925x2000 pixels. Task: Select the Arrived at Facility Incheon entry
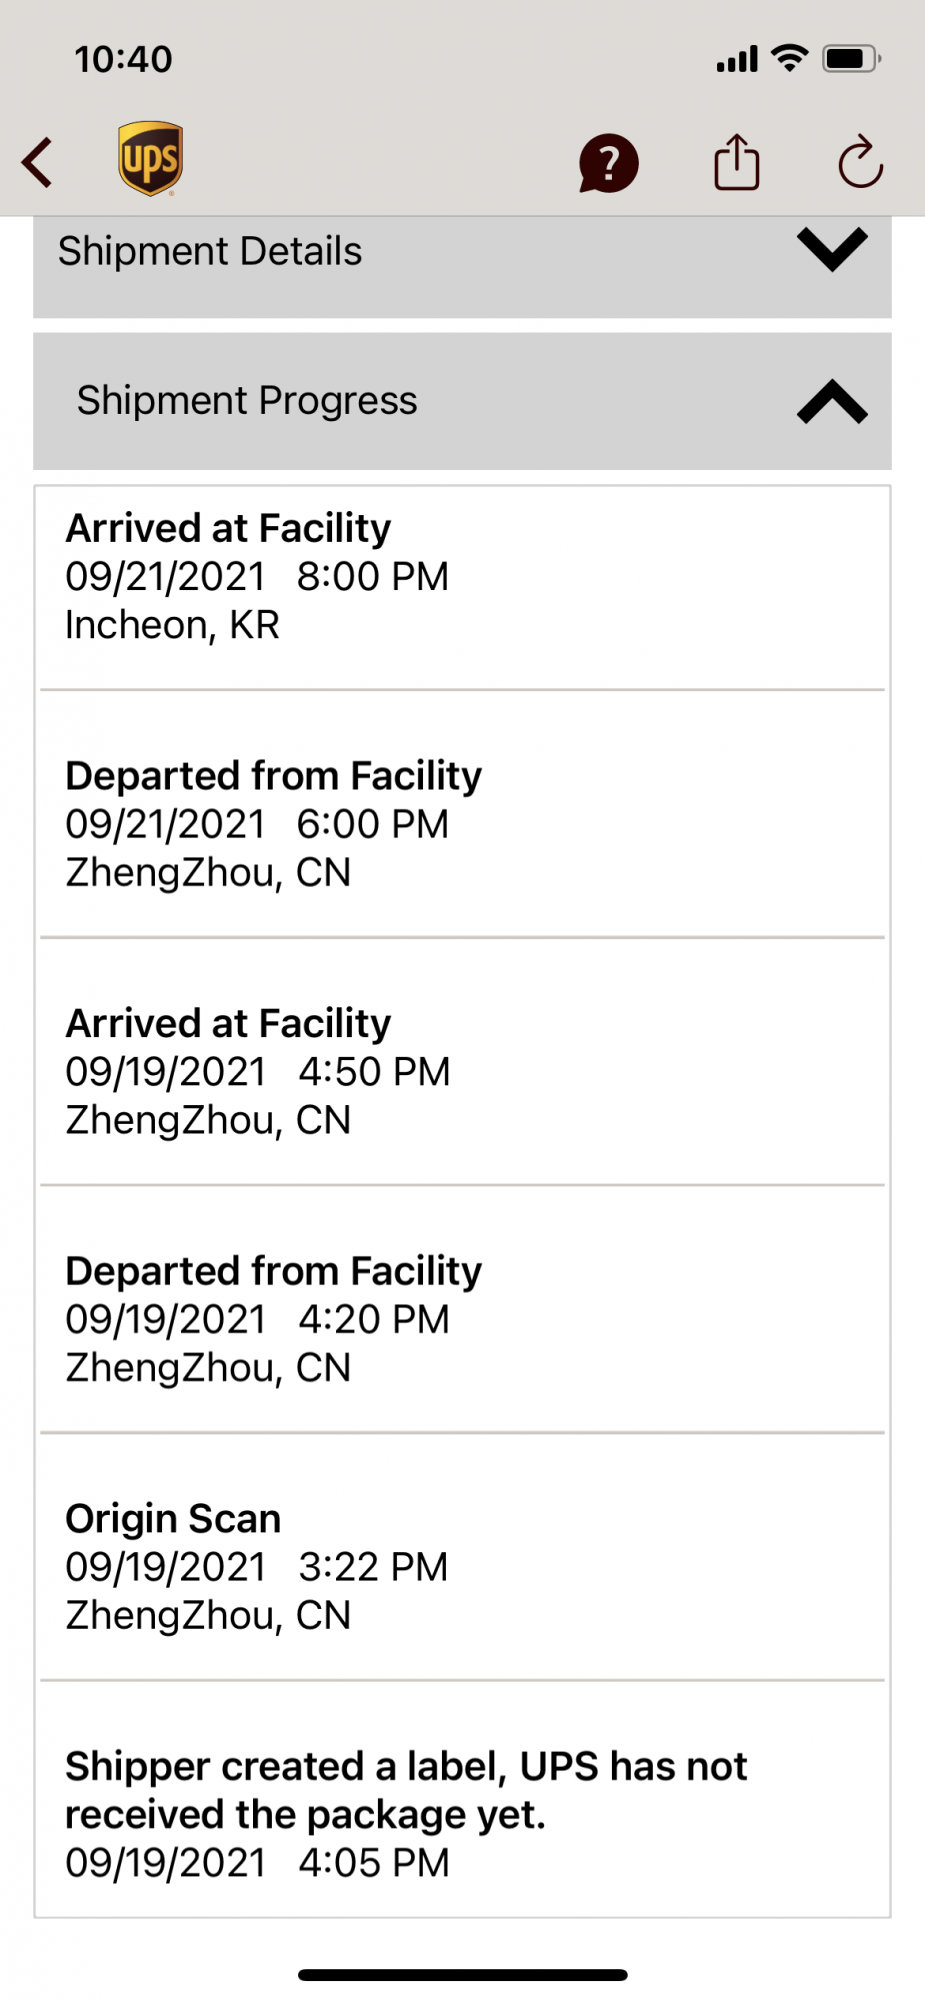point(462,588)
